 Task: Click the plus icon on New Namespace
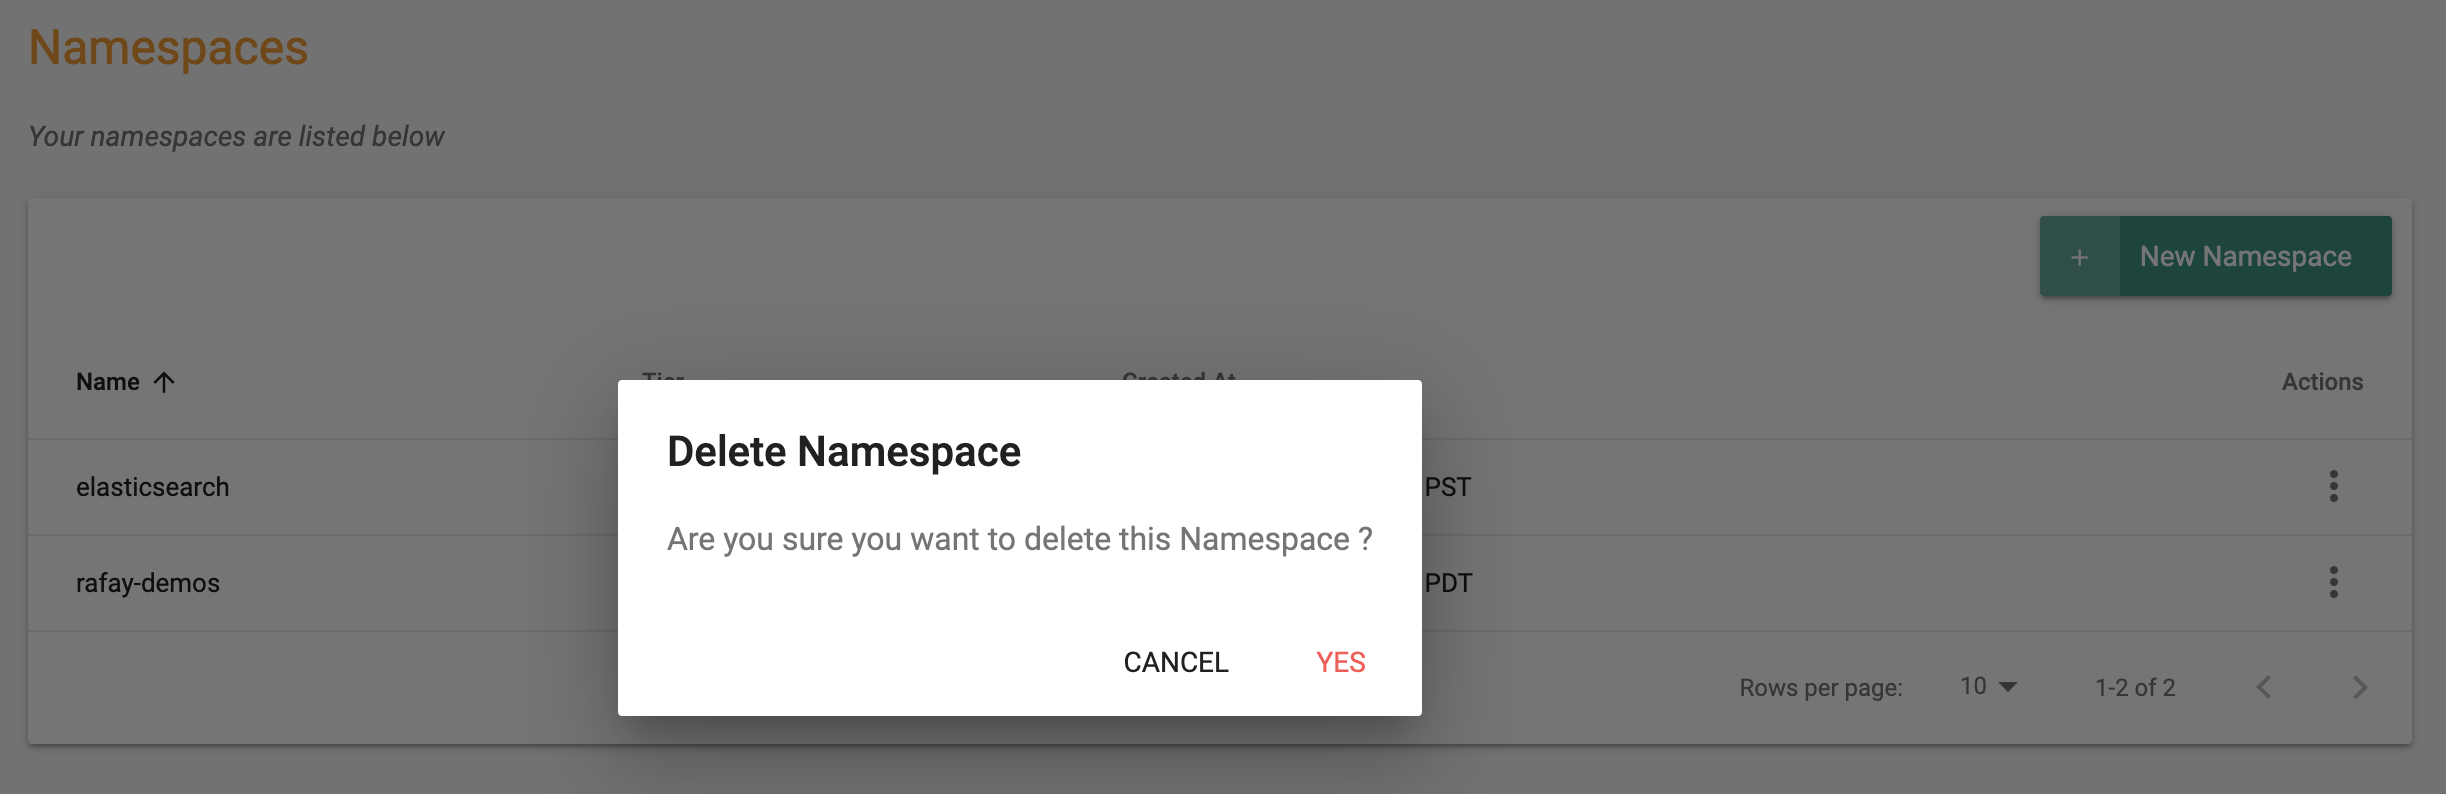[x=2079, y=257]
